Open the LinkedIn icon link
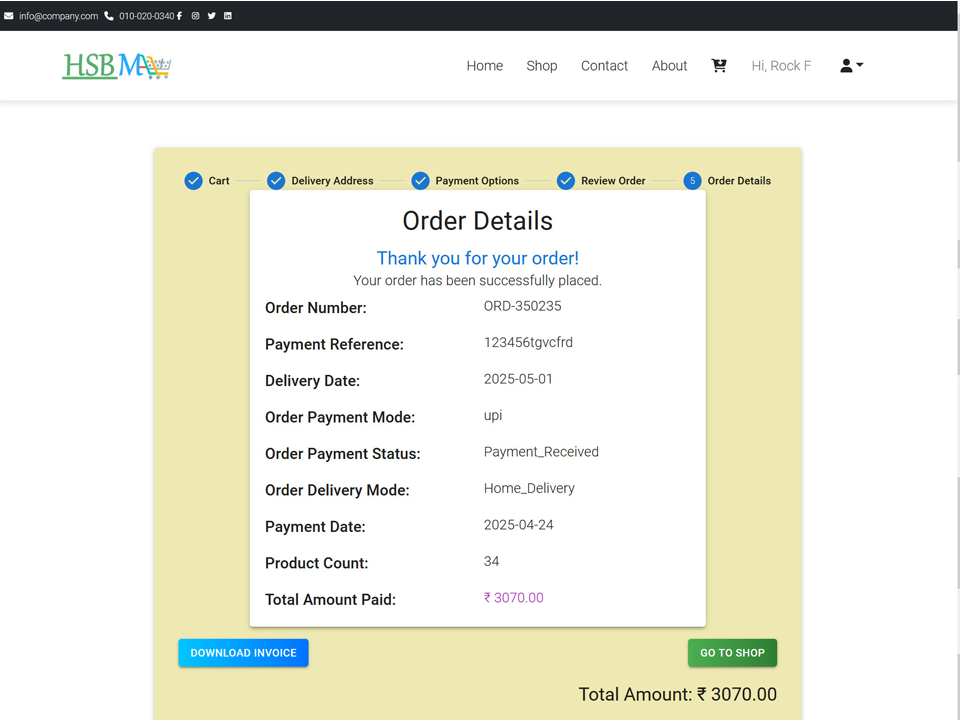Viewport: 960px width, 720px height. pyautogui.click(x=228, y=16)
